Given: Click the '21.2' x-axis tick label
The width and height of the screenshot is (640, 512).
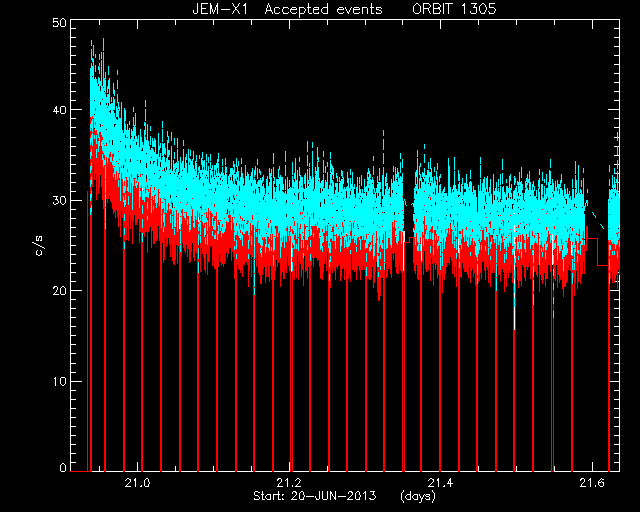Looking at the screenshot, I should click(289, 483).
